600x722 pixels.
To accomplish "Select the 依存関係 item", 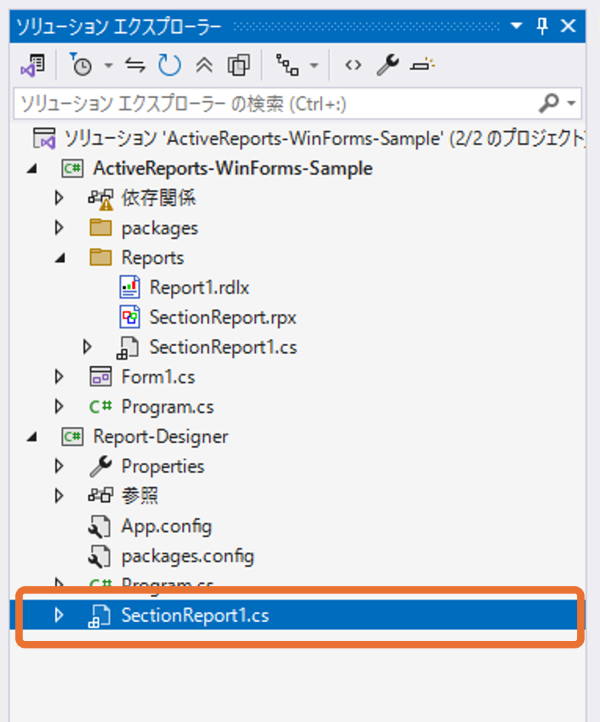I will [158, 198].
